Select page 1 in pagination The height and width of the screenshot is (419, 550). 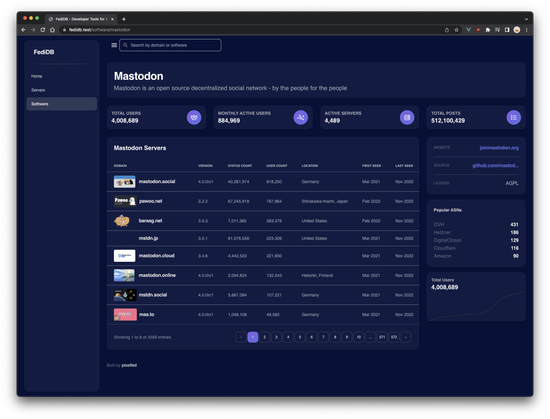253,337
